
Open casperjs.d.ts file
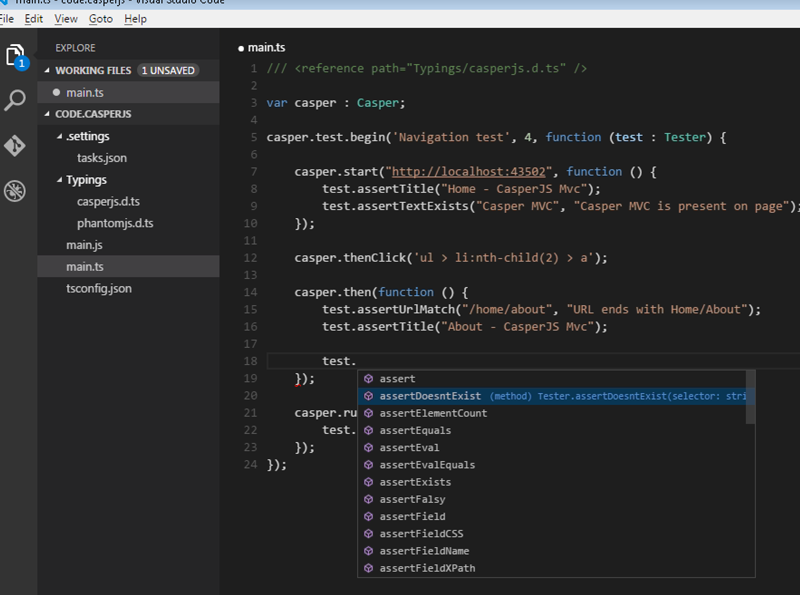click(x=129, y=202)
